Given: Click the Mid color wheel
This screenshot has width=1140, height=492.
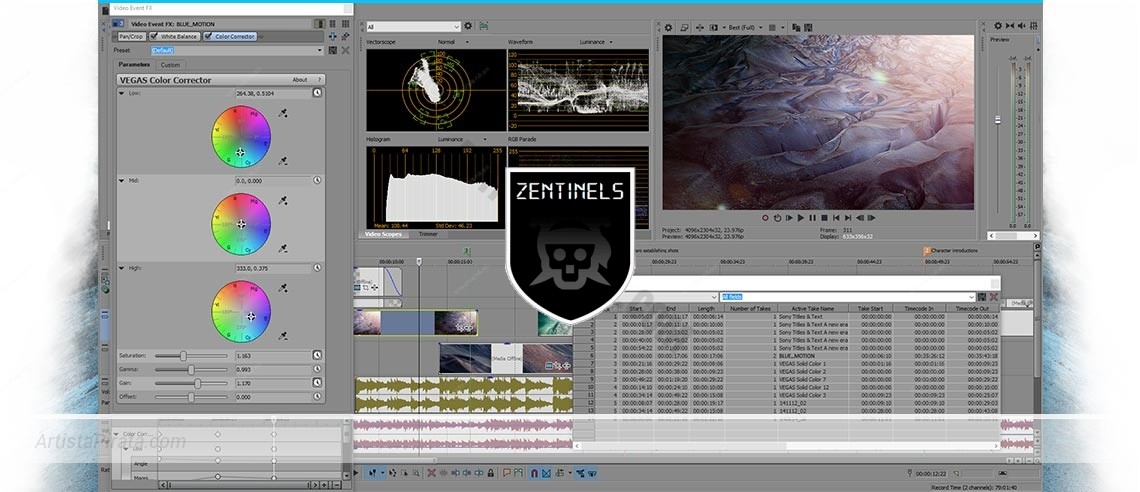Looking at the screenshot, I should (241, 224).
